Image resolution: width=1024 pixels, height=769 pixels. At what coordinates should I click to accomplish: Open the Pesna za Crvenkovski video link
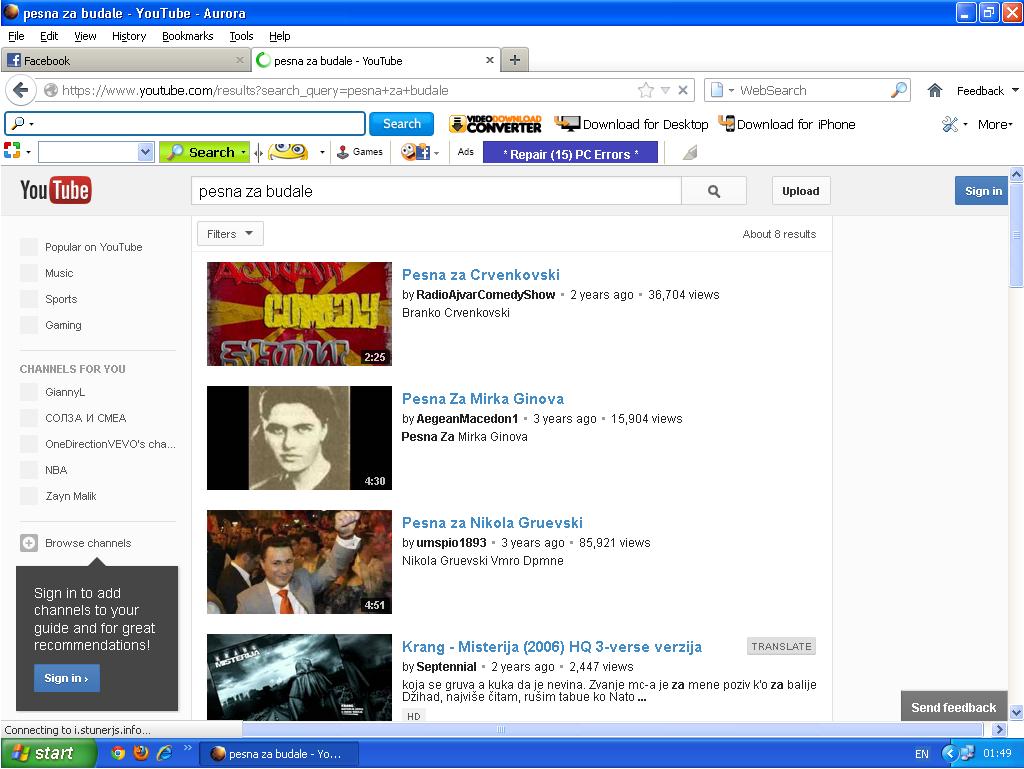click(x=481, y=275)
